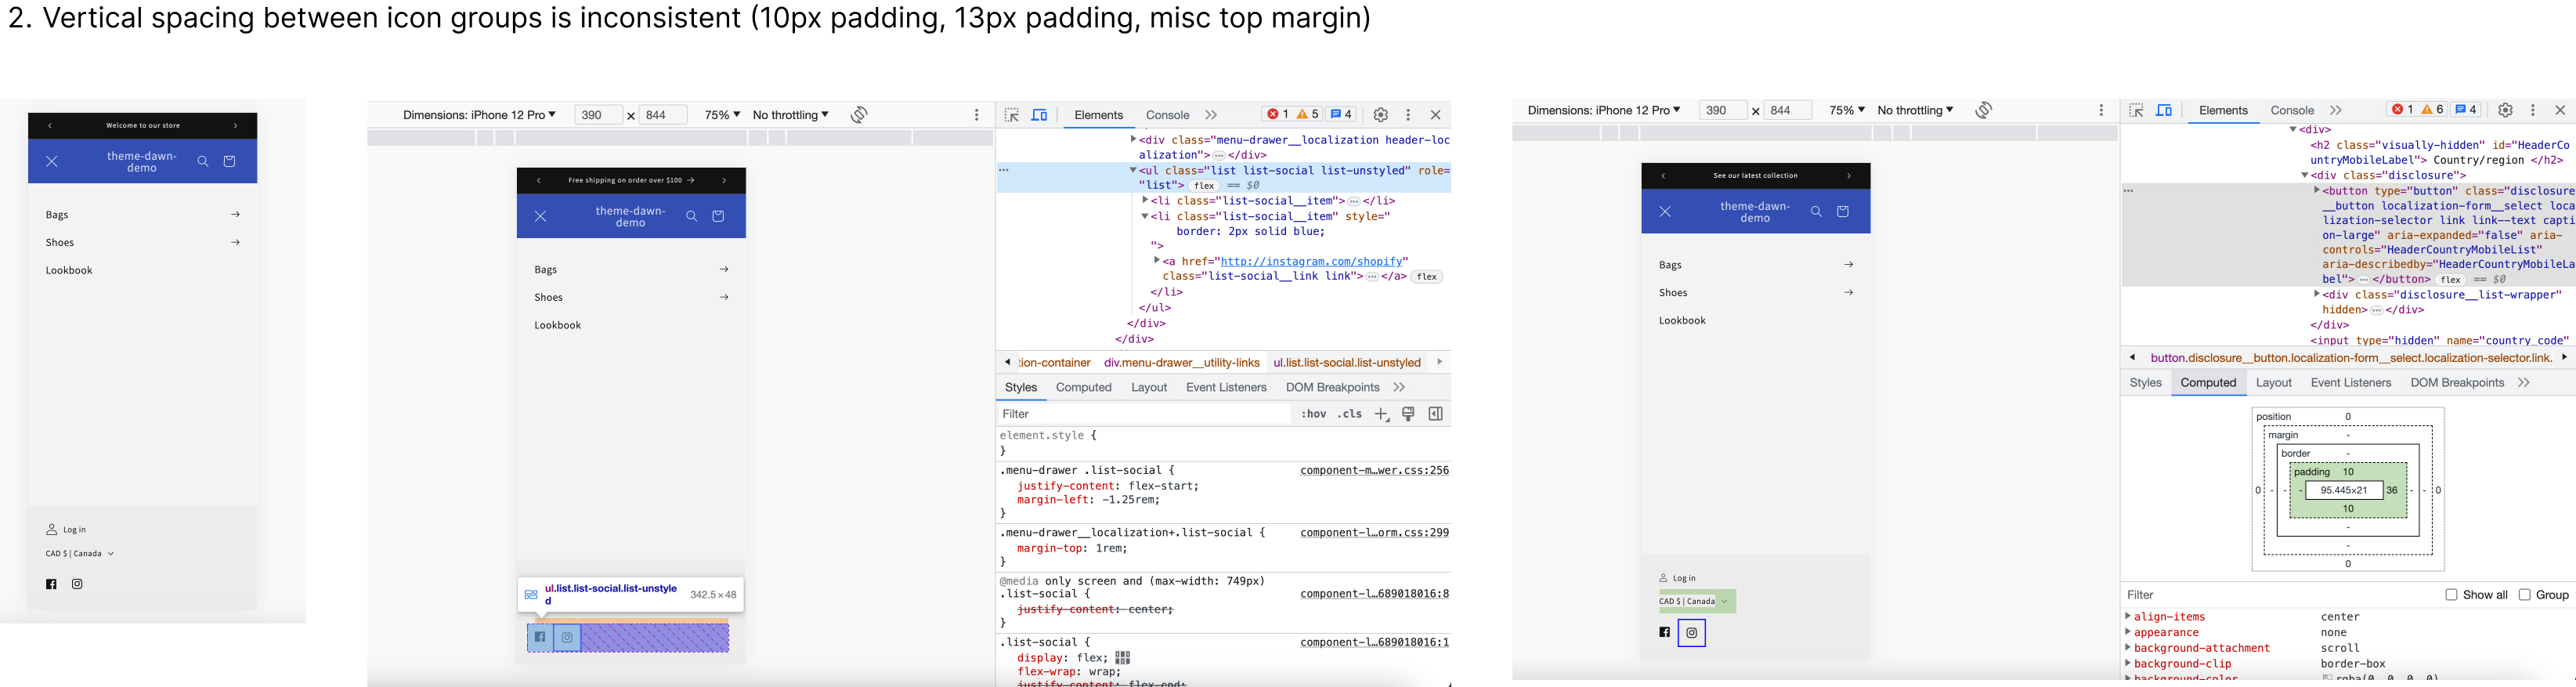This screenshot has width=2576, height=687.
Task: Click rotate icon in right screenshot toolbar
Action: click(1984, 110)
